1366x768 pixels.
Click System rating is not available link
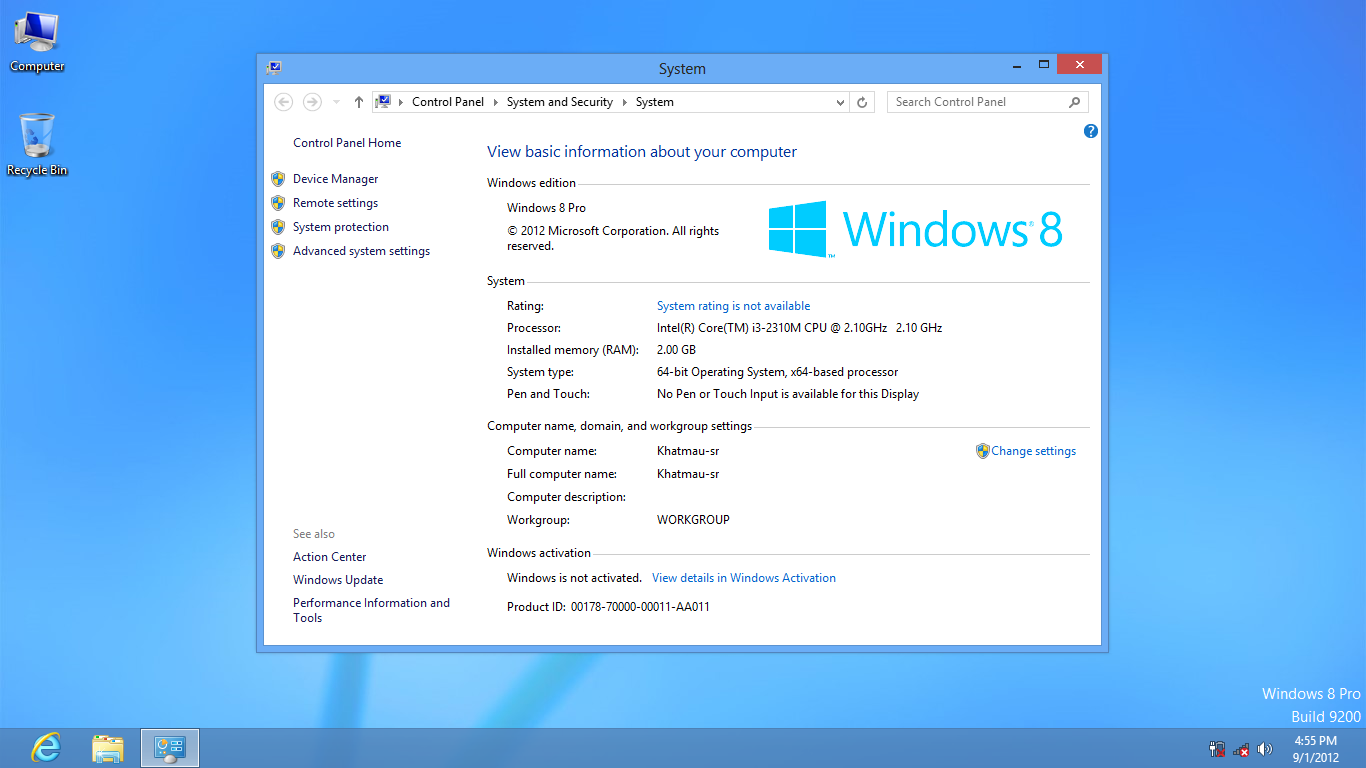tap(733, 306)
